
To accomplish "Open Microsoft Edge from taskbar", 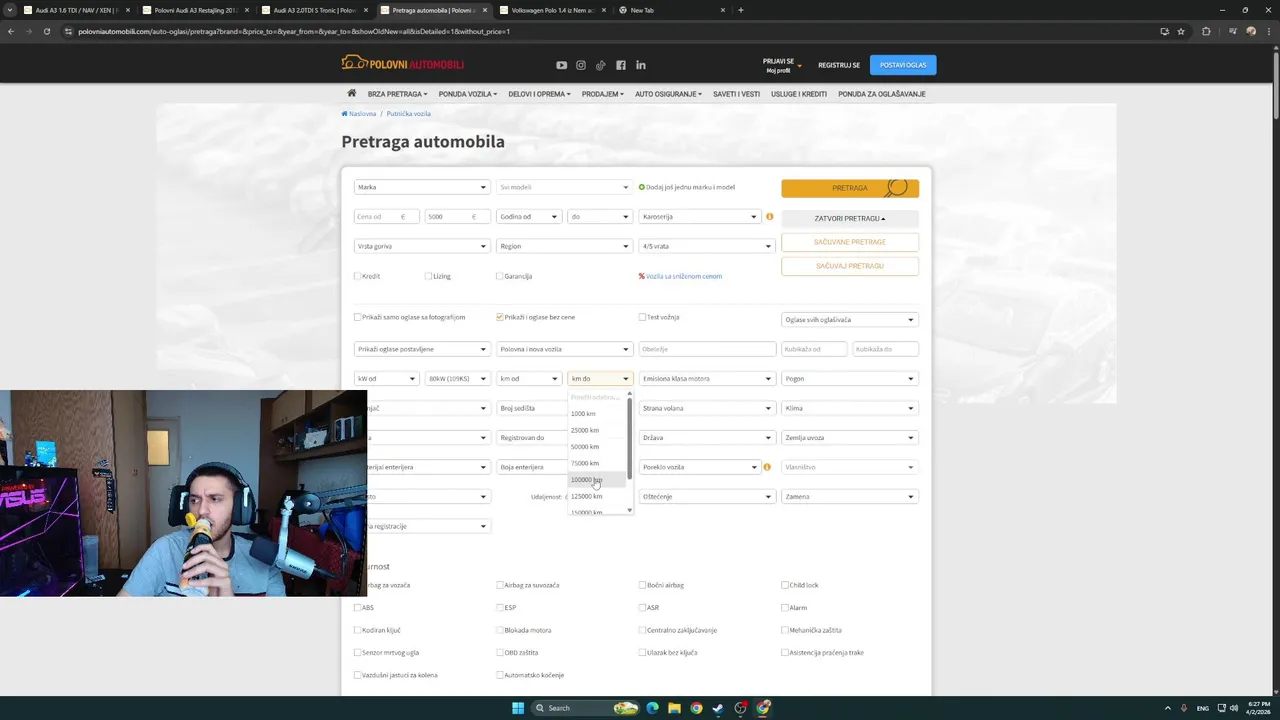I will (652, 708).
